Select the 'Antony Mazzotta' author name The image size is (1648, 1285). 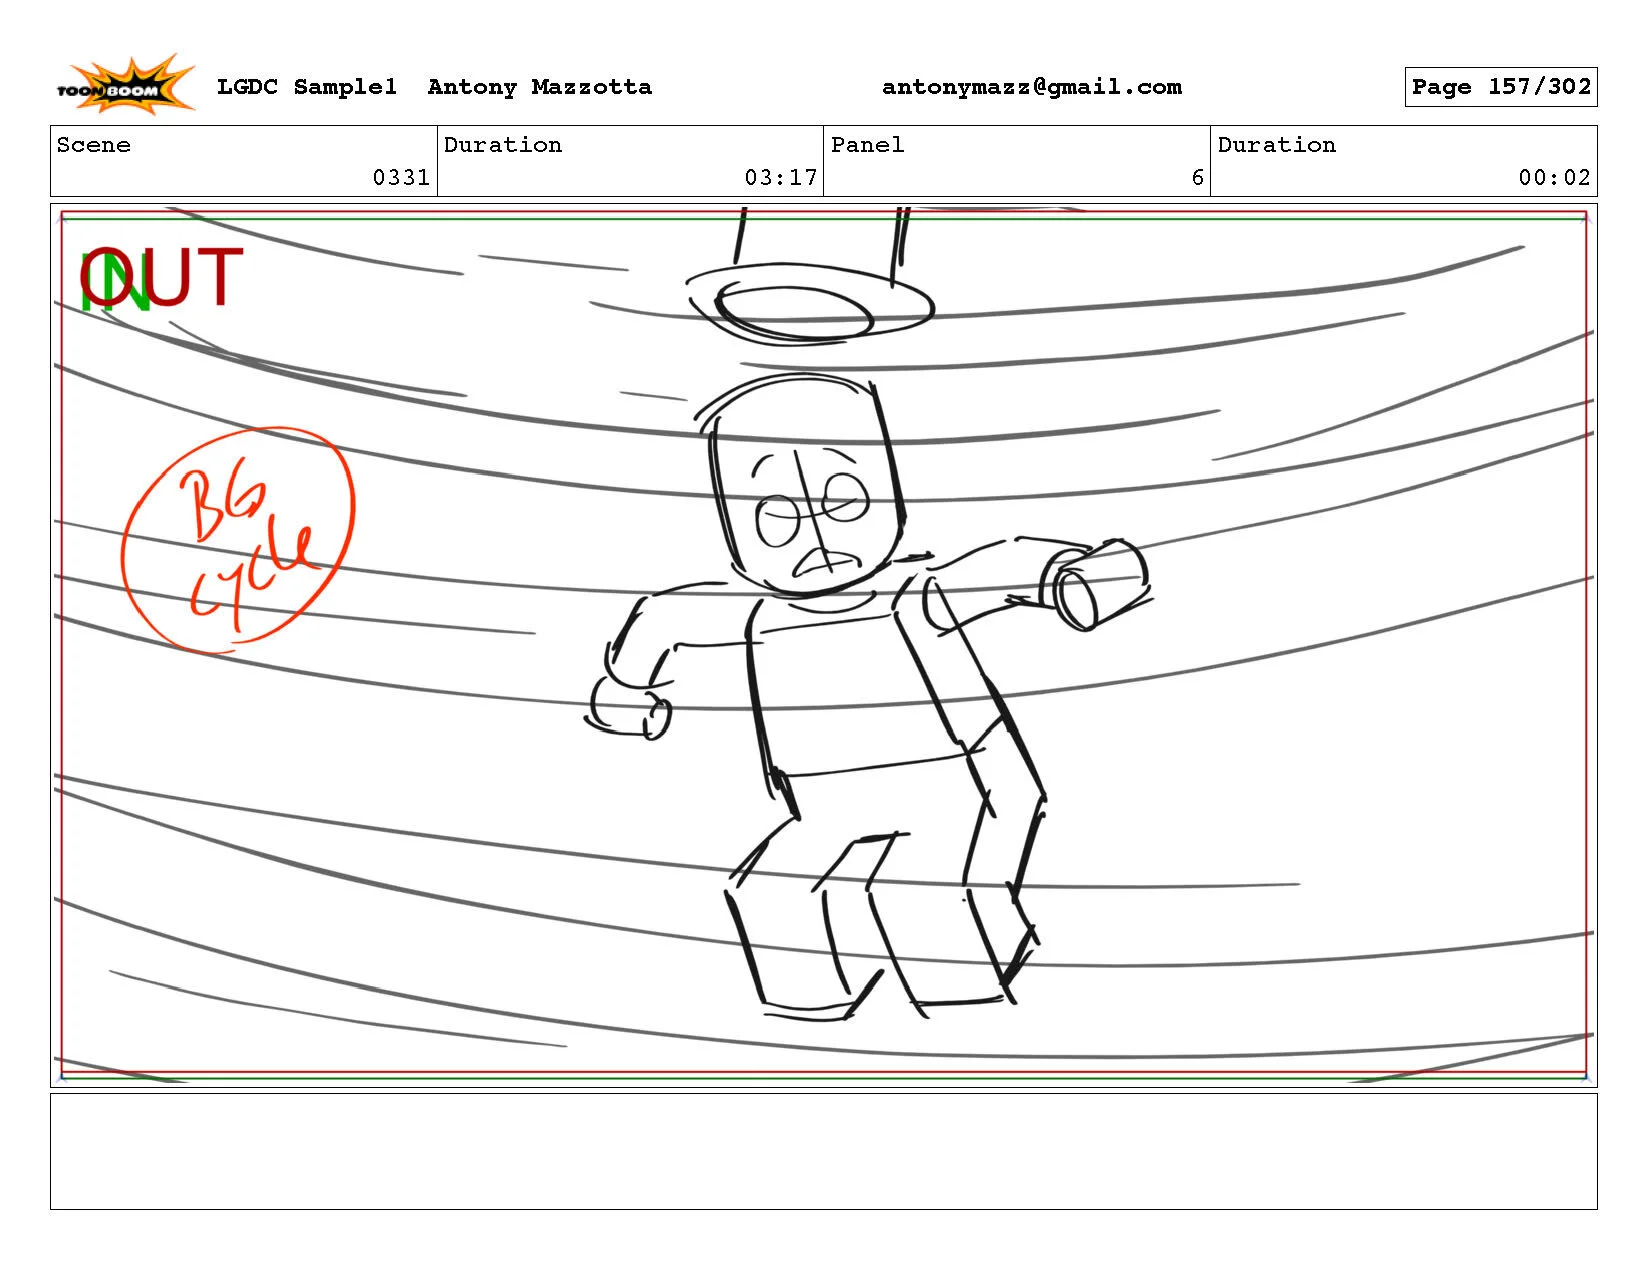(x=540, y=87)
